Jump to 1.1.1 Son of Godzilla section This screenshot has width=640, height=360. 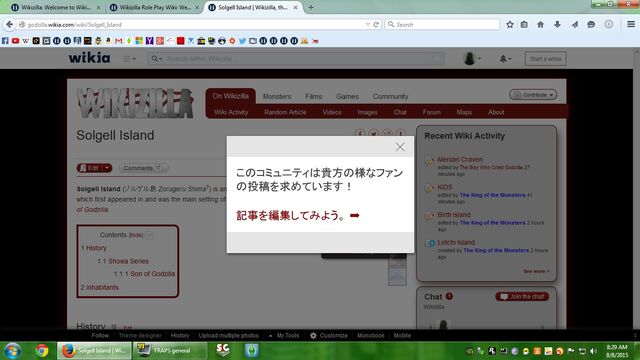click(144, 274)
